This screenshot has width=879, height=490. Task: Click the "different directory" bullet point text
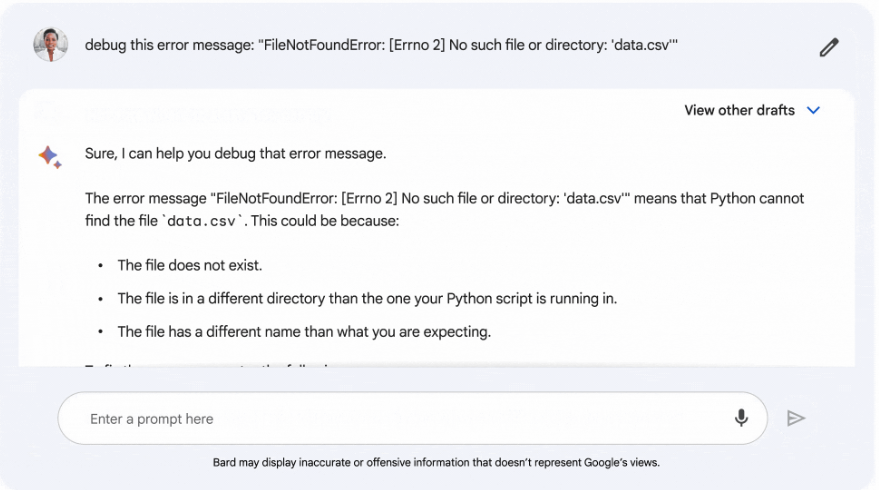(x=367, y=298)
